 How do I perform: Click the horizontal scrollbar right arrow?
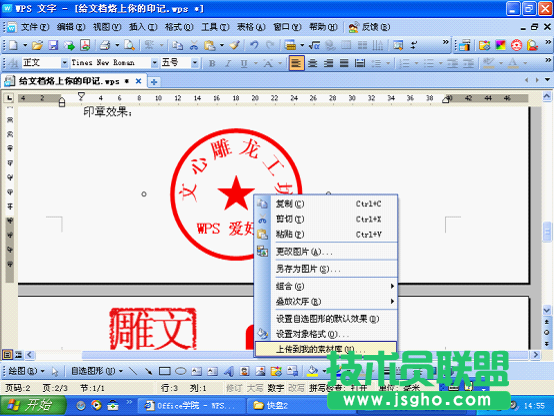(x=536, y=354)
